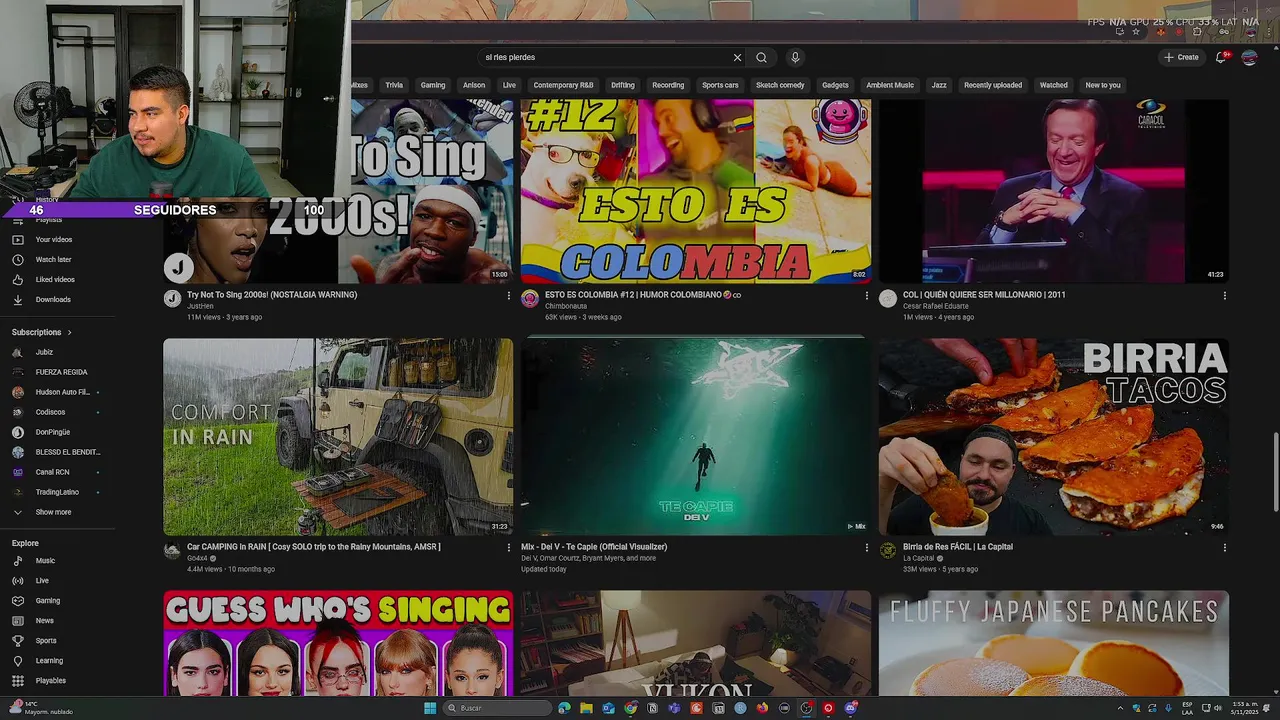Open the Try Not To Sing 2000s title link
Screen dimensions: 1280x720
pos(272,295)
